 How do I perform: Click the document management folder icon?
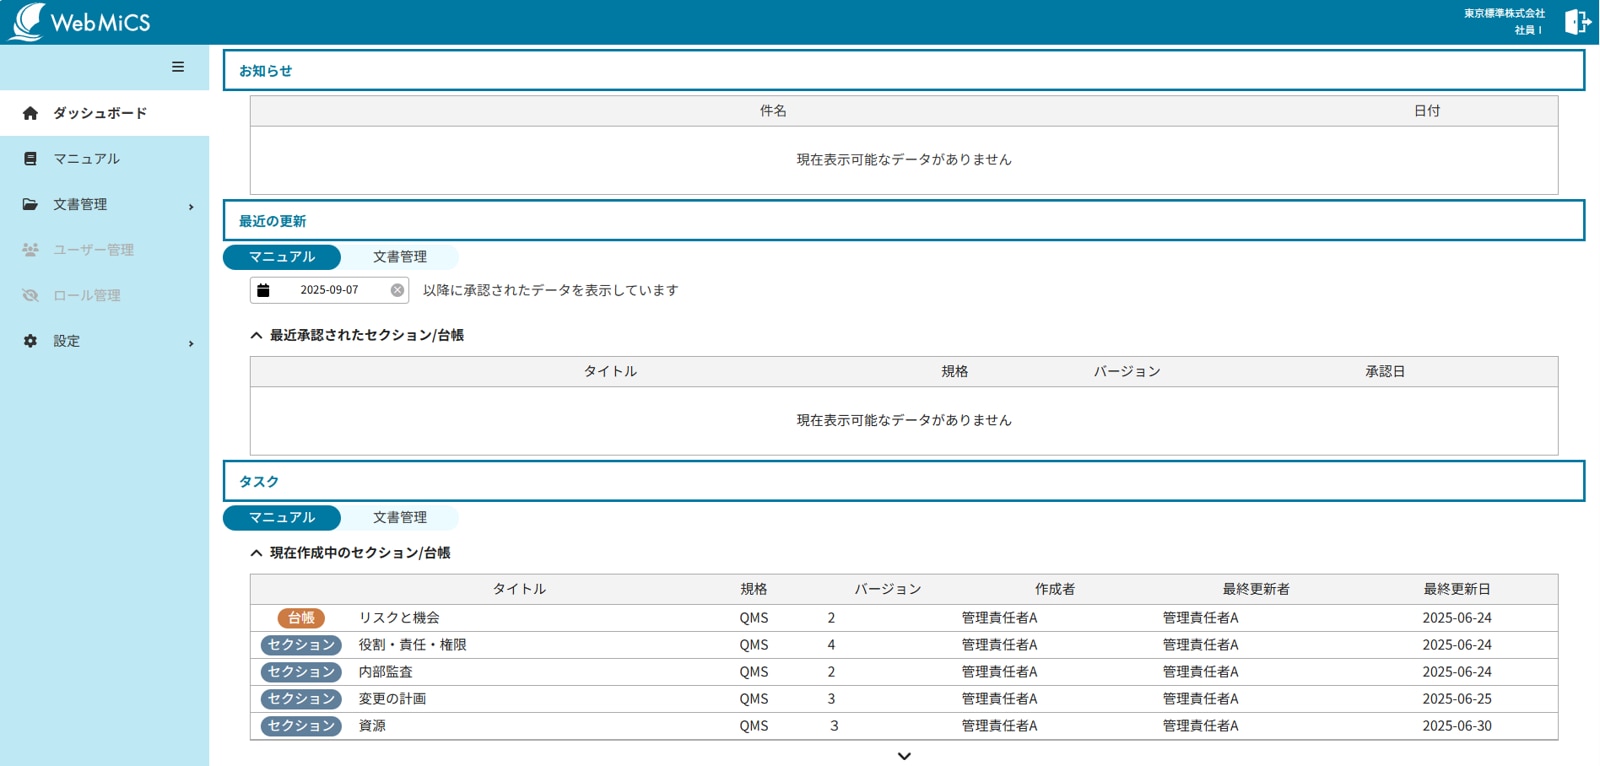point(30,204)
